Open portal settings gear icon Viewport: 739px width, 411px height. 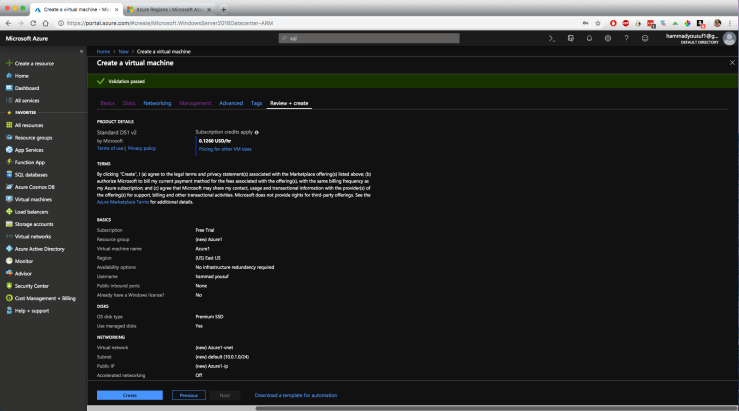pyautogui.click(x=609, y=38)
